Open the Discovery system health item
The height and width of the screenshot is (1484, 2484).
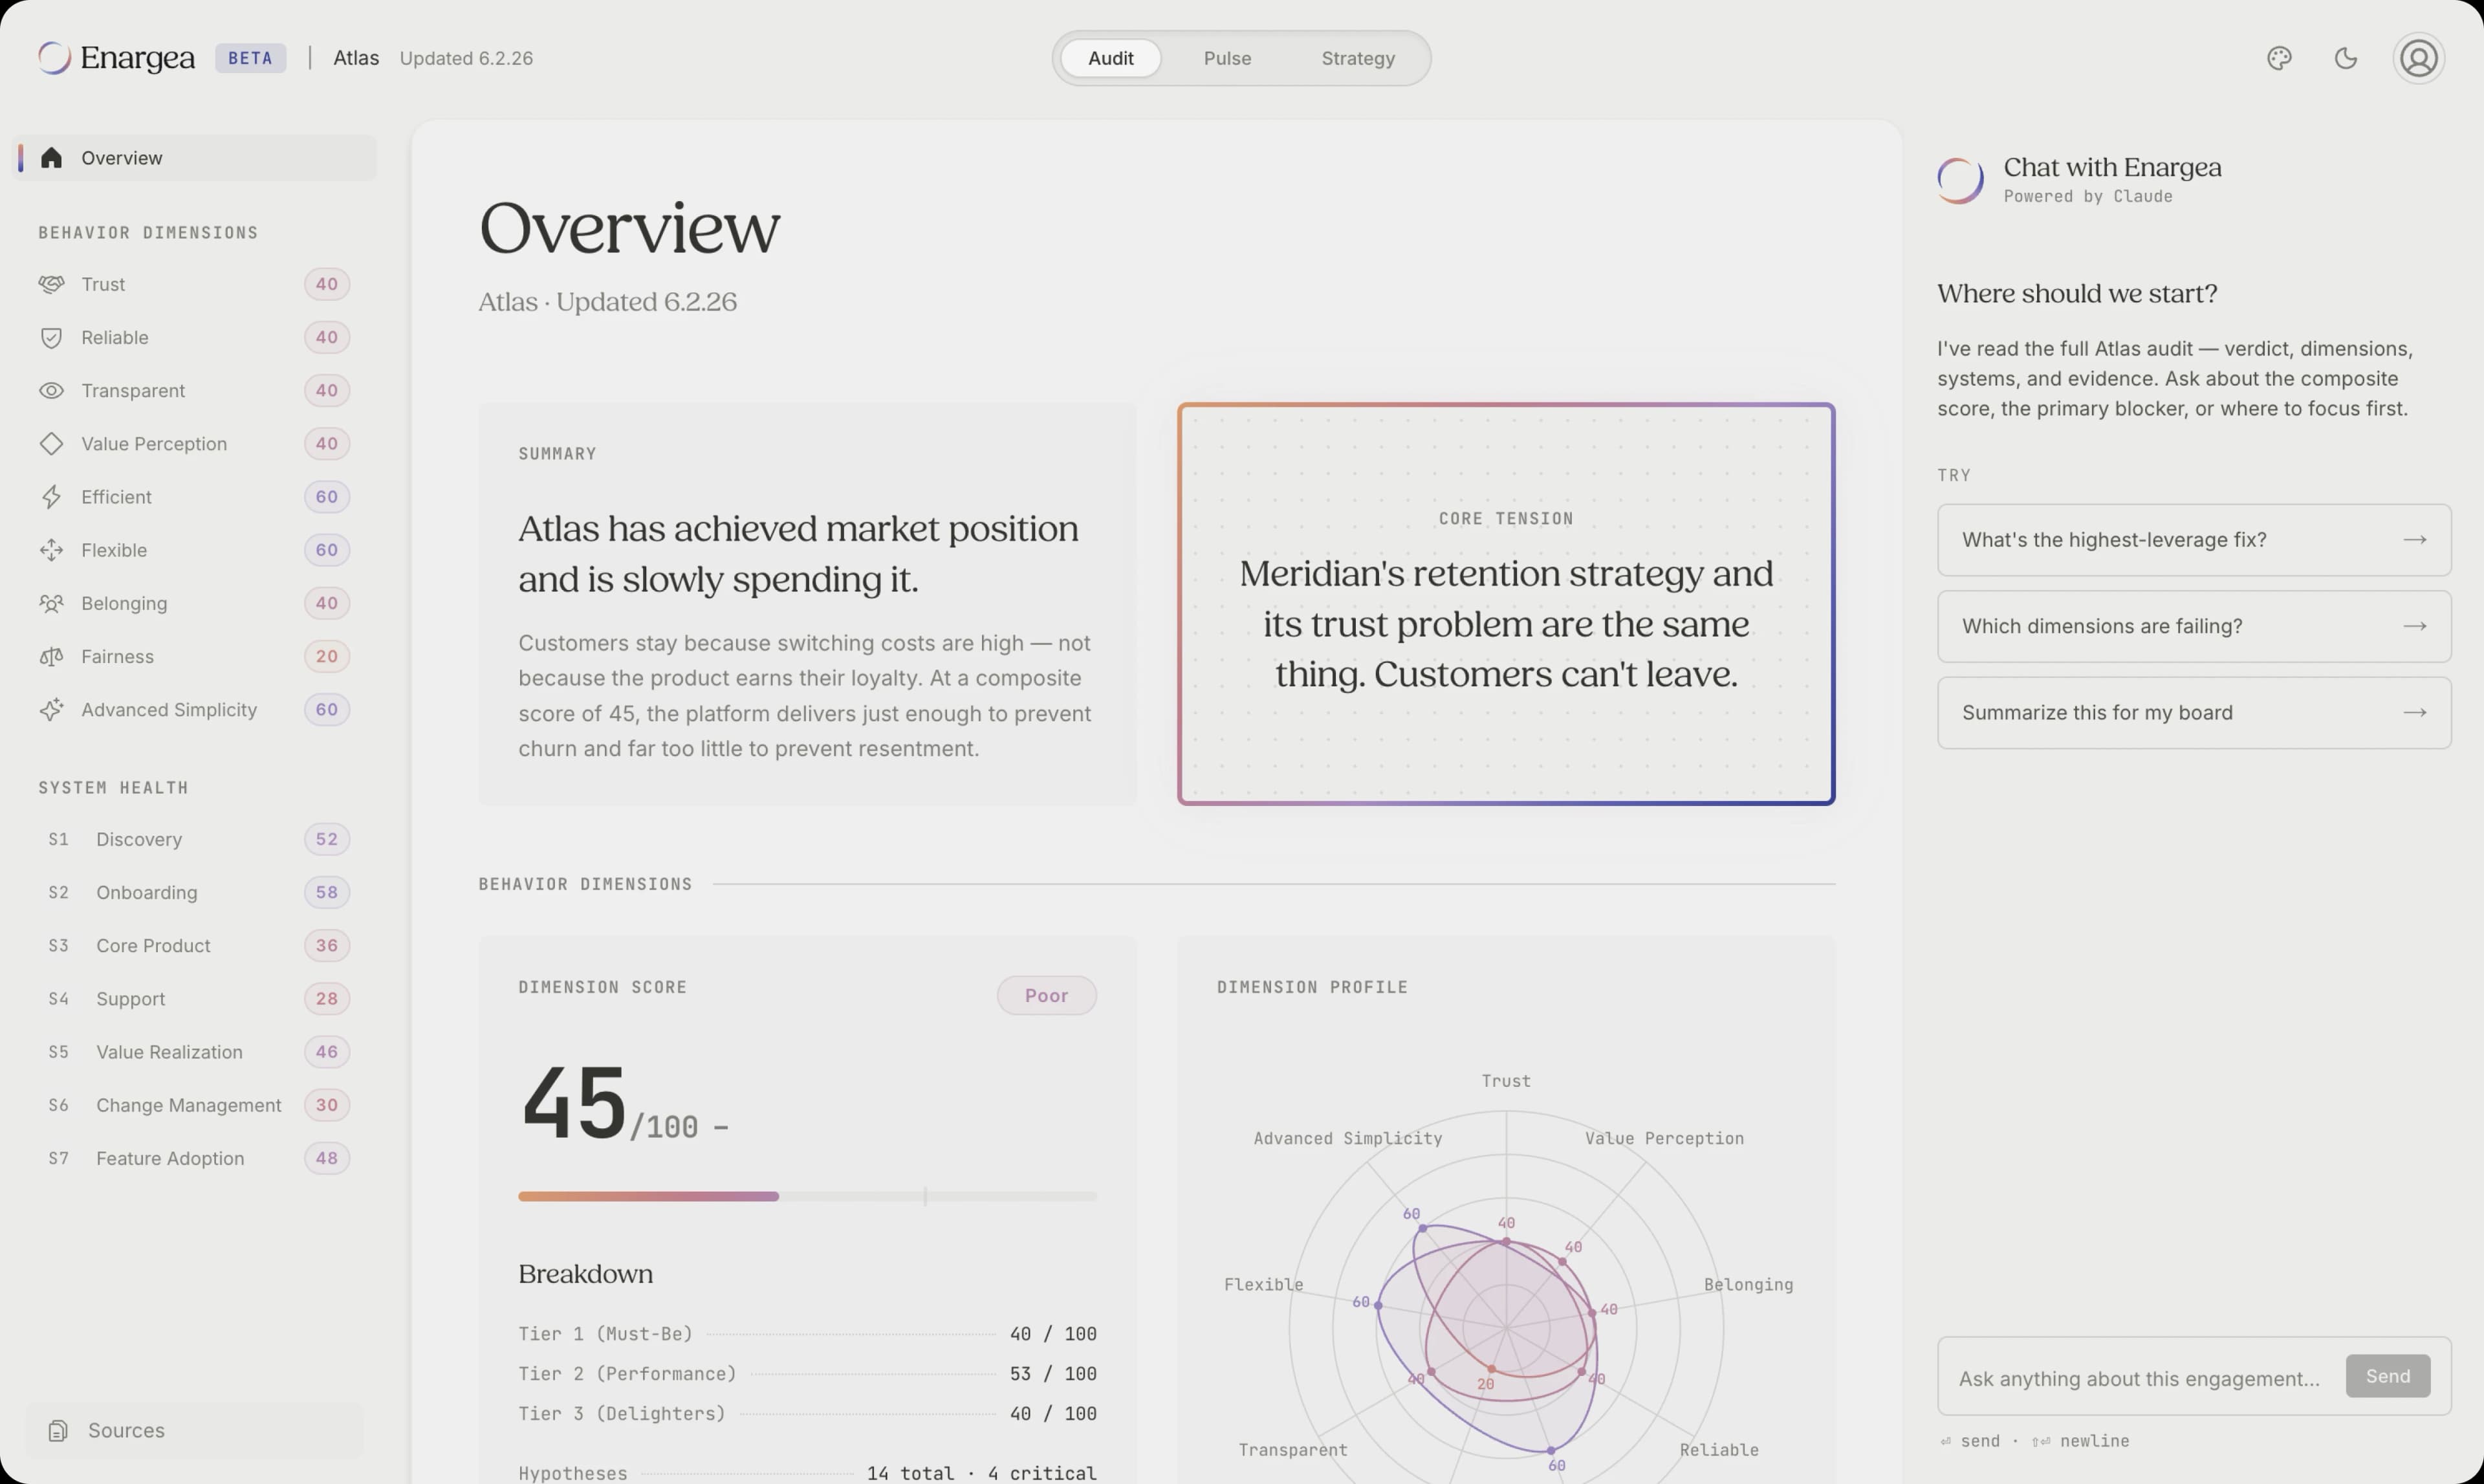(x=194, y=839)
